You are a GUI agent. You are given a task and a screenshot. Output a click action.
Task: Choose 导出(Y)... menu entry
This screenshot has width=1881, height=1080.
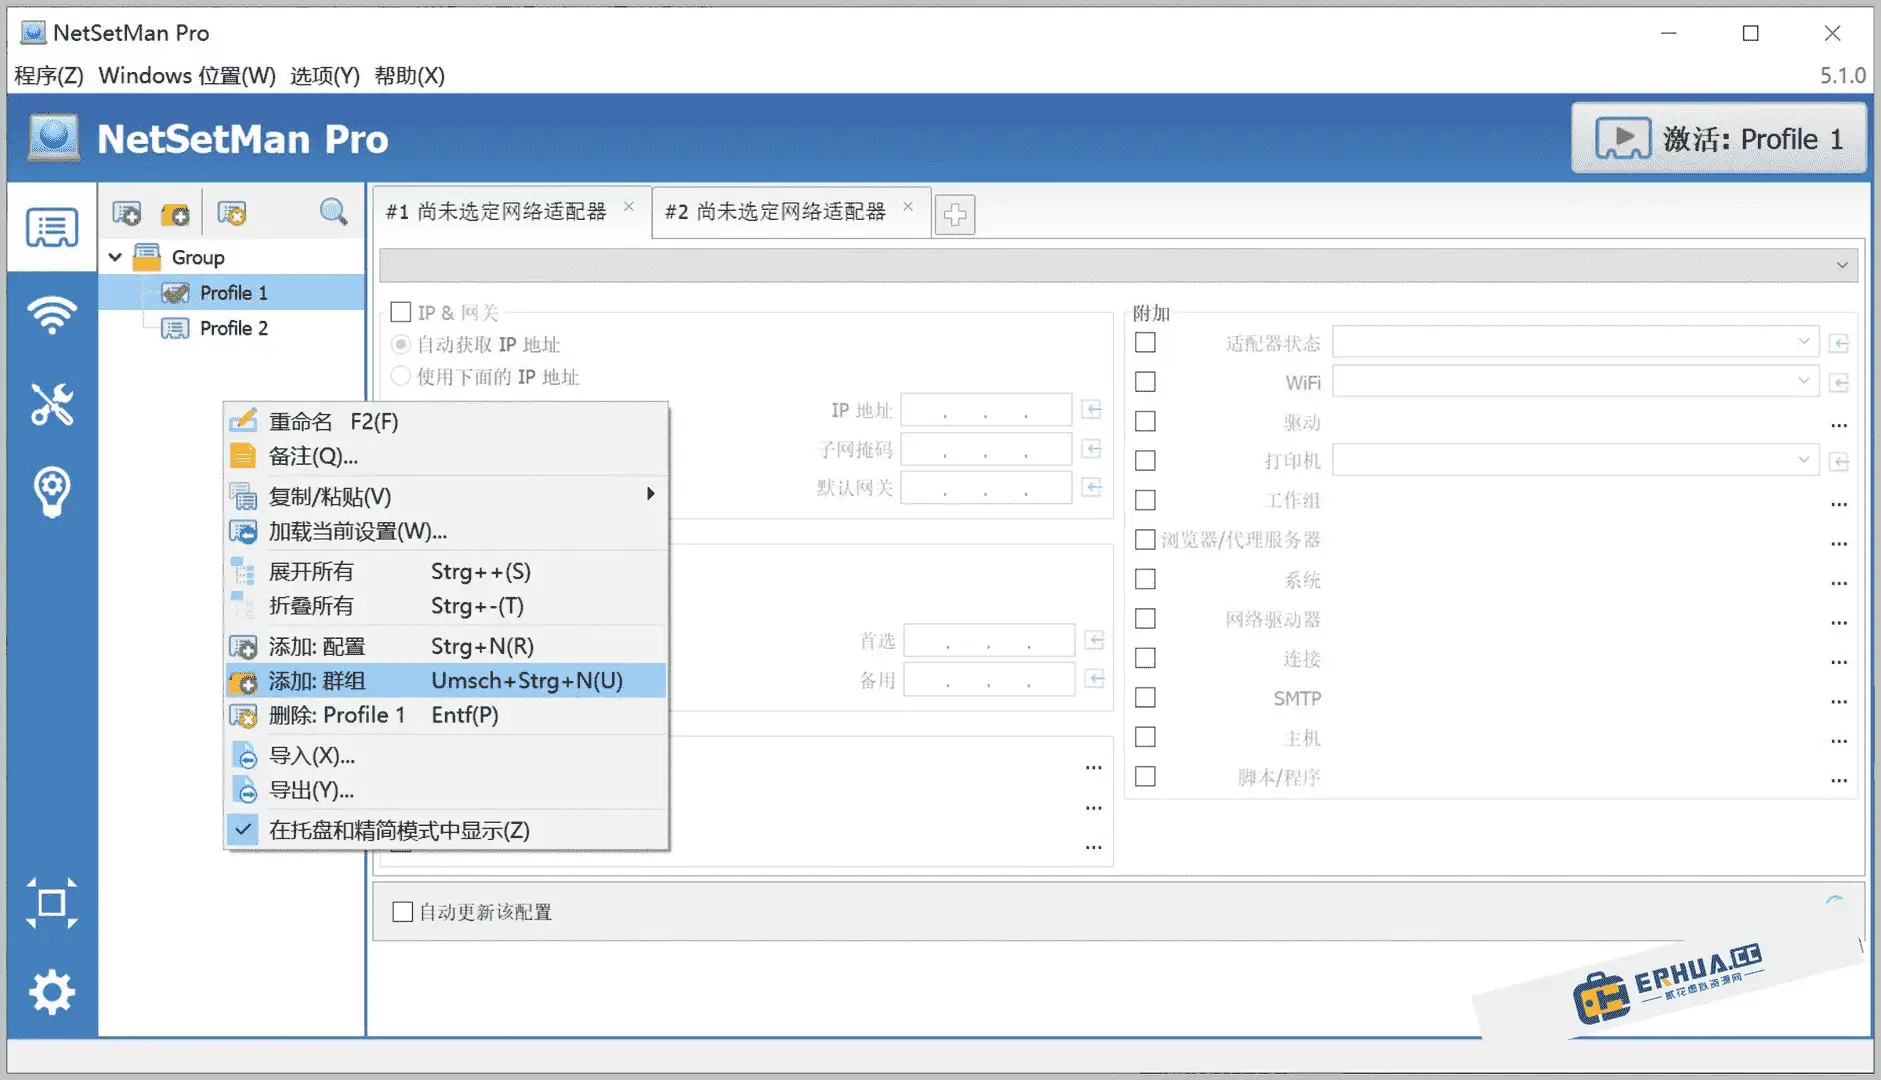tap(446, 790)
